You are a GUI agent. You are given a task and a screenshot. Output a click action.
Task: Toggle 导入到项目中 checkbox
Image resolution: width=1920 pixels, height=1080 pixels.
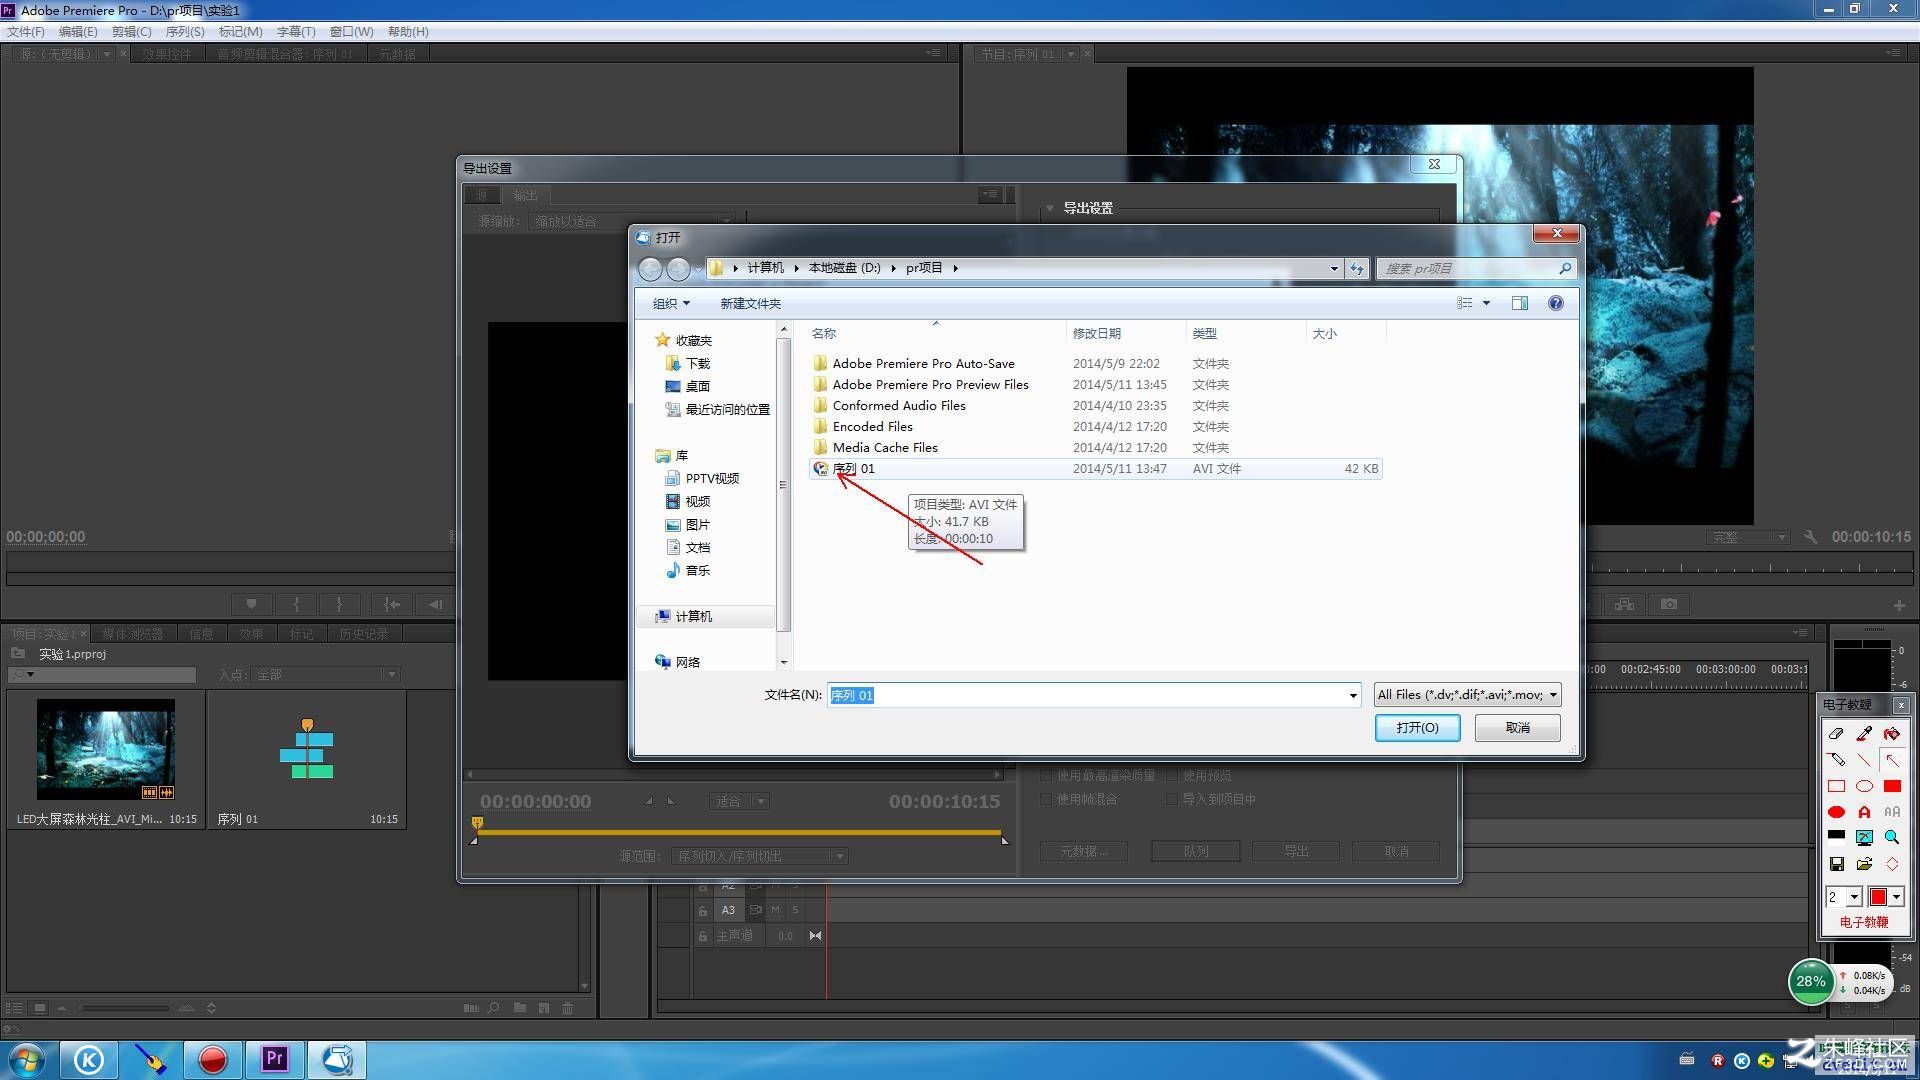click(1172, 799)
